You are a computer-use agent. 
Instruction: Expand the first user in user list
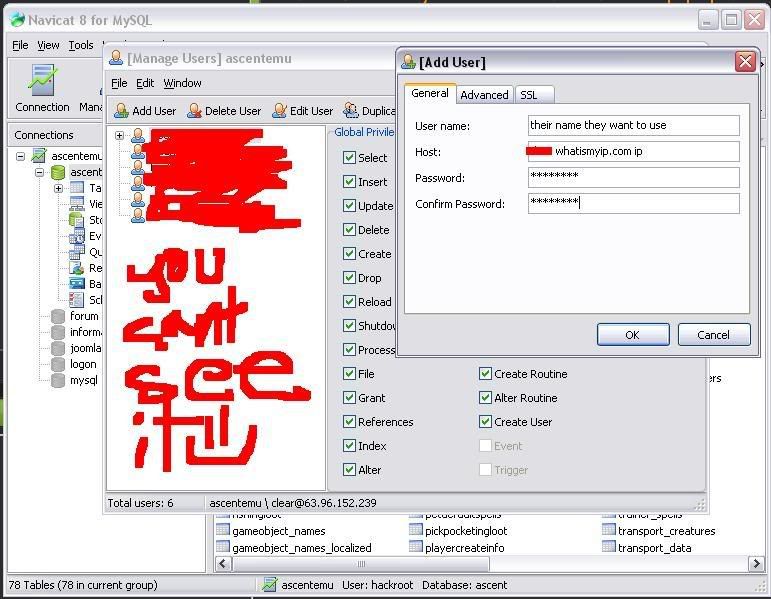pos(119,135)
